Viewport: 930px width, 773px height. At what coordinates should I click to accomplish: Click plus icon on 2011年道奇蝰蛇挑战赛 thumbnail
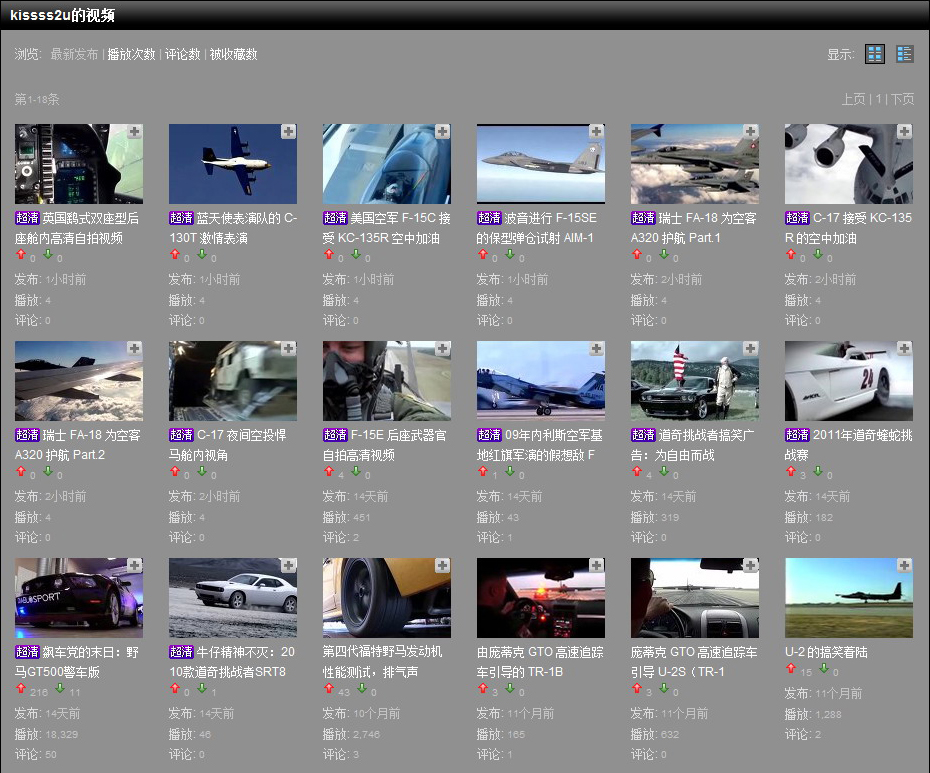click(x=904, y=349)
